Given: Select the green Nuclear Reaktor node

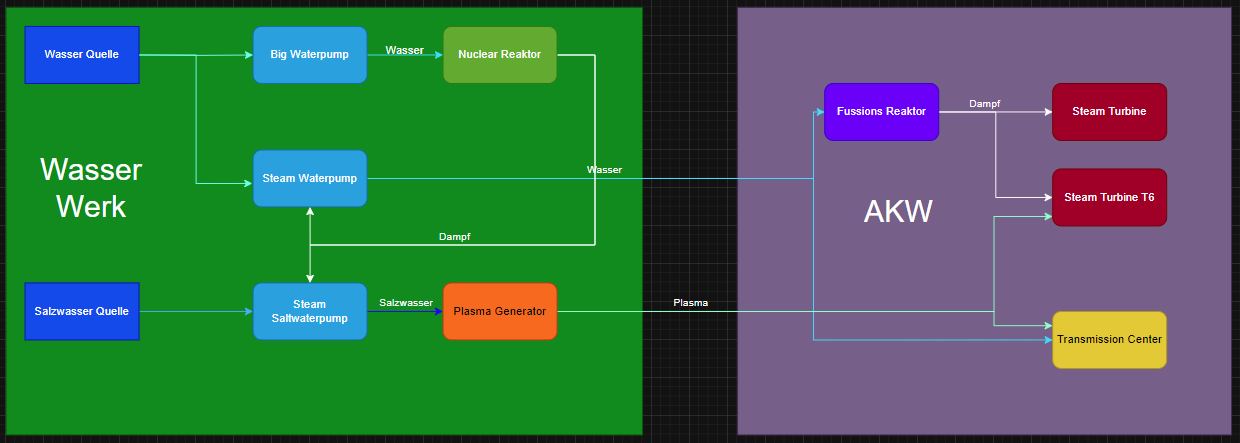Looking at the screenshot, I should (x=499, y=55).
